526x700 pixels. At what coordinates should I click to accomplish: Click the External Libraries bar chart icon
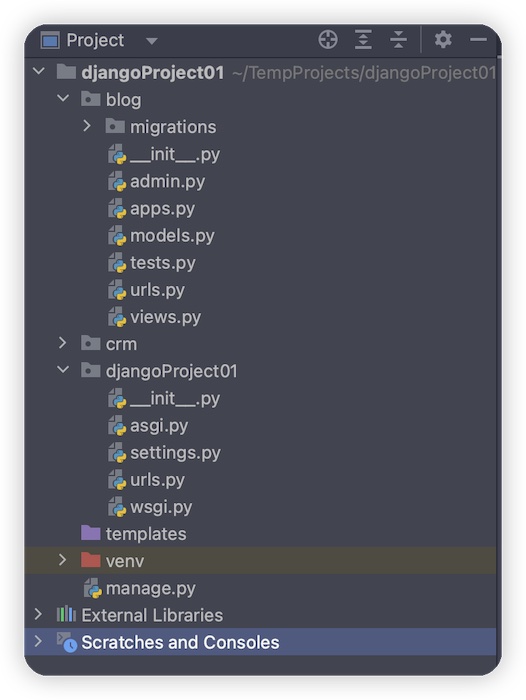pos(66,614)
